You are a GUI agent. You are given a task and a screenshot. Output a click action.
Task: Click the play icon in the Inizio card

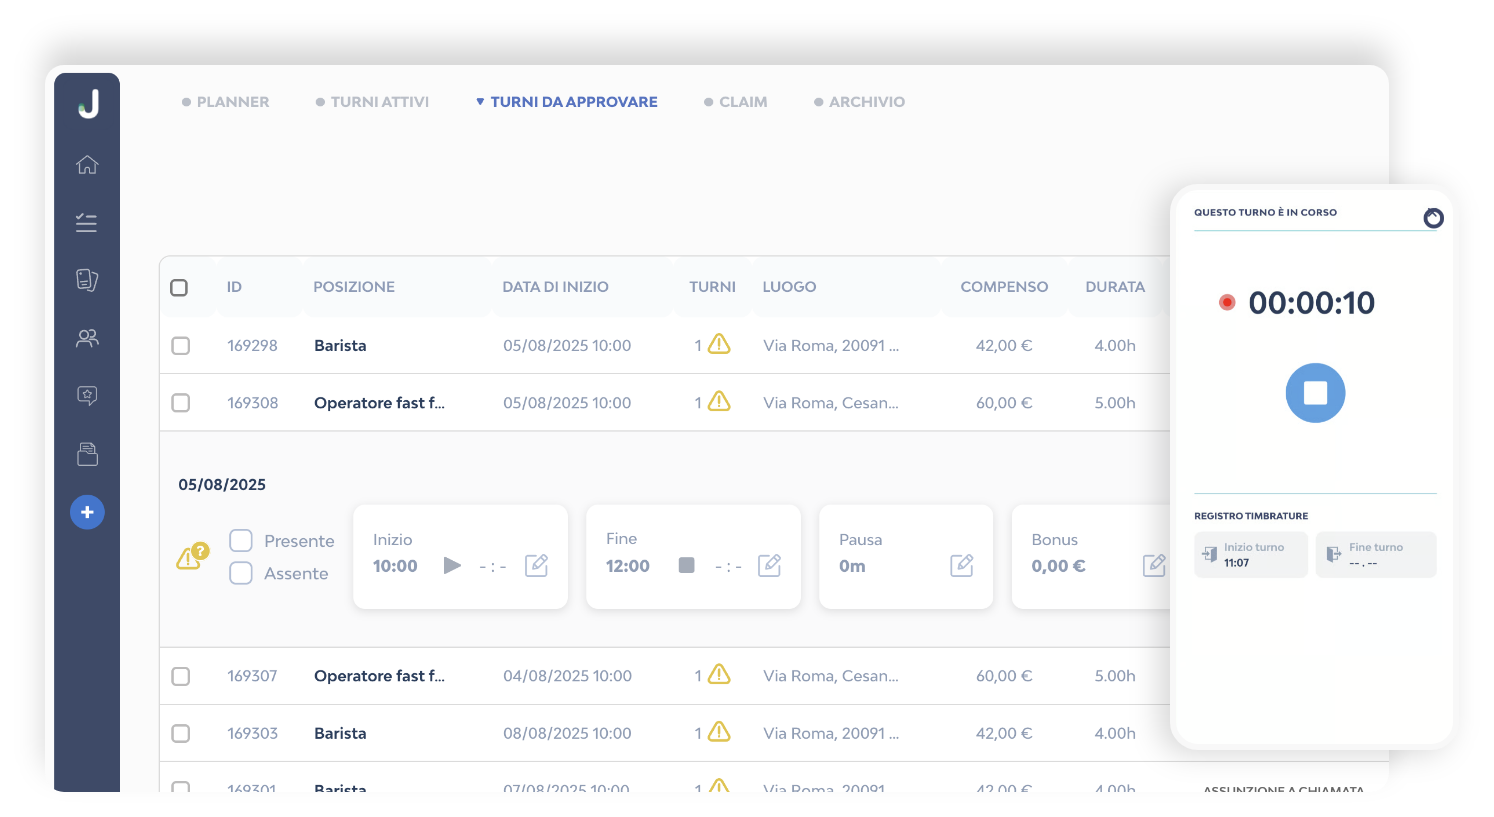click(x=452, y=565)
